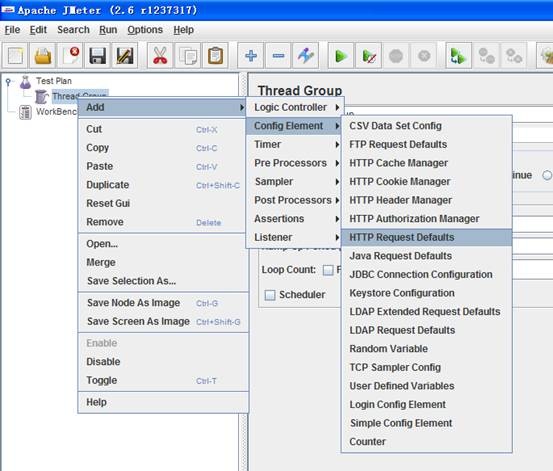Image resolution: width=553 pixels, height=471 pixels.
Task: Click the Paste clipboard icon
Action: [x=215, y=56]
